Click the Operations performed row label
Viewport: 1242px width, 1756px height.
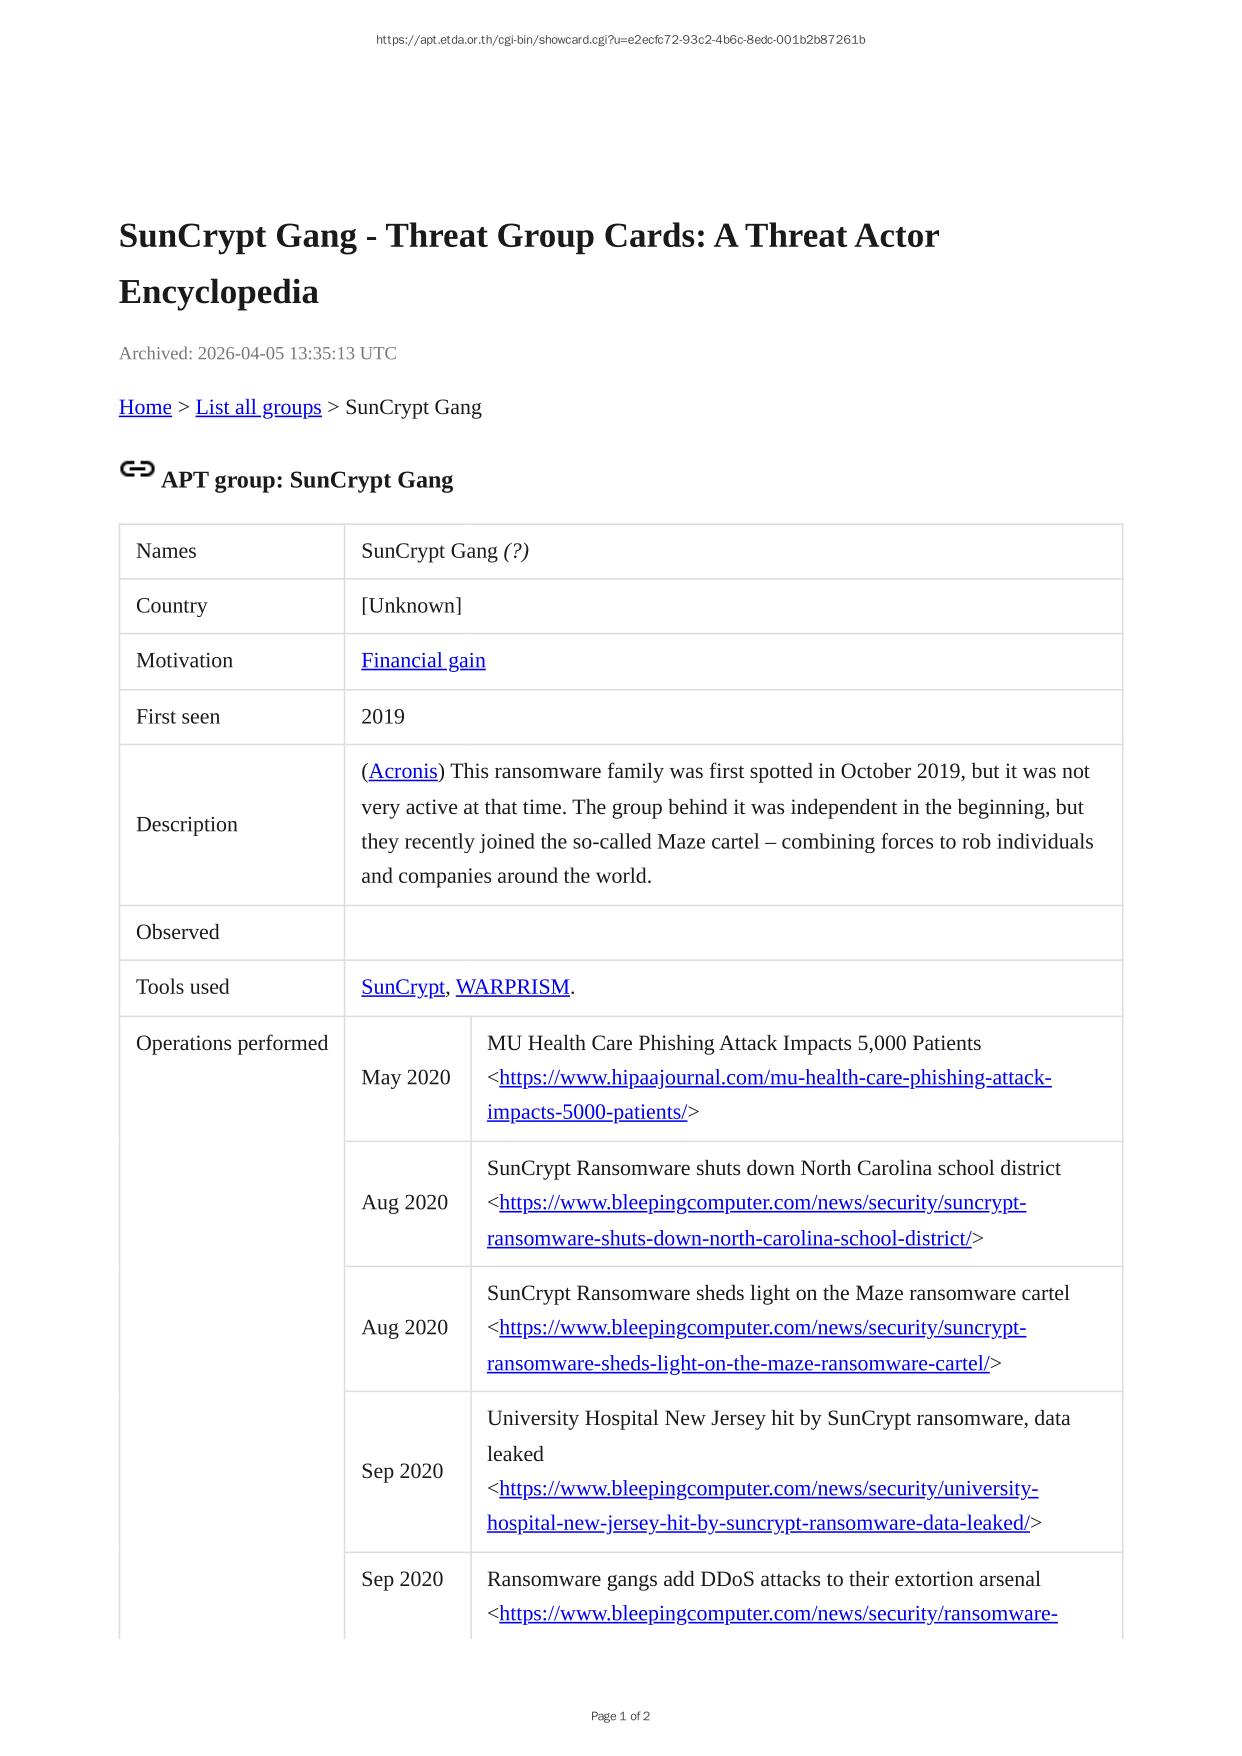(232, 1043)
